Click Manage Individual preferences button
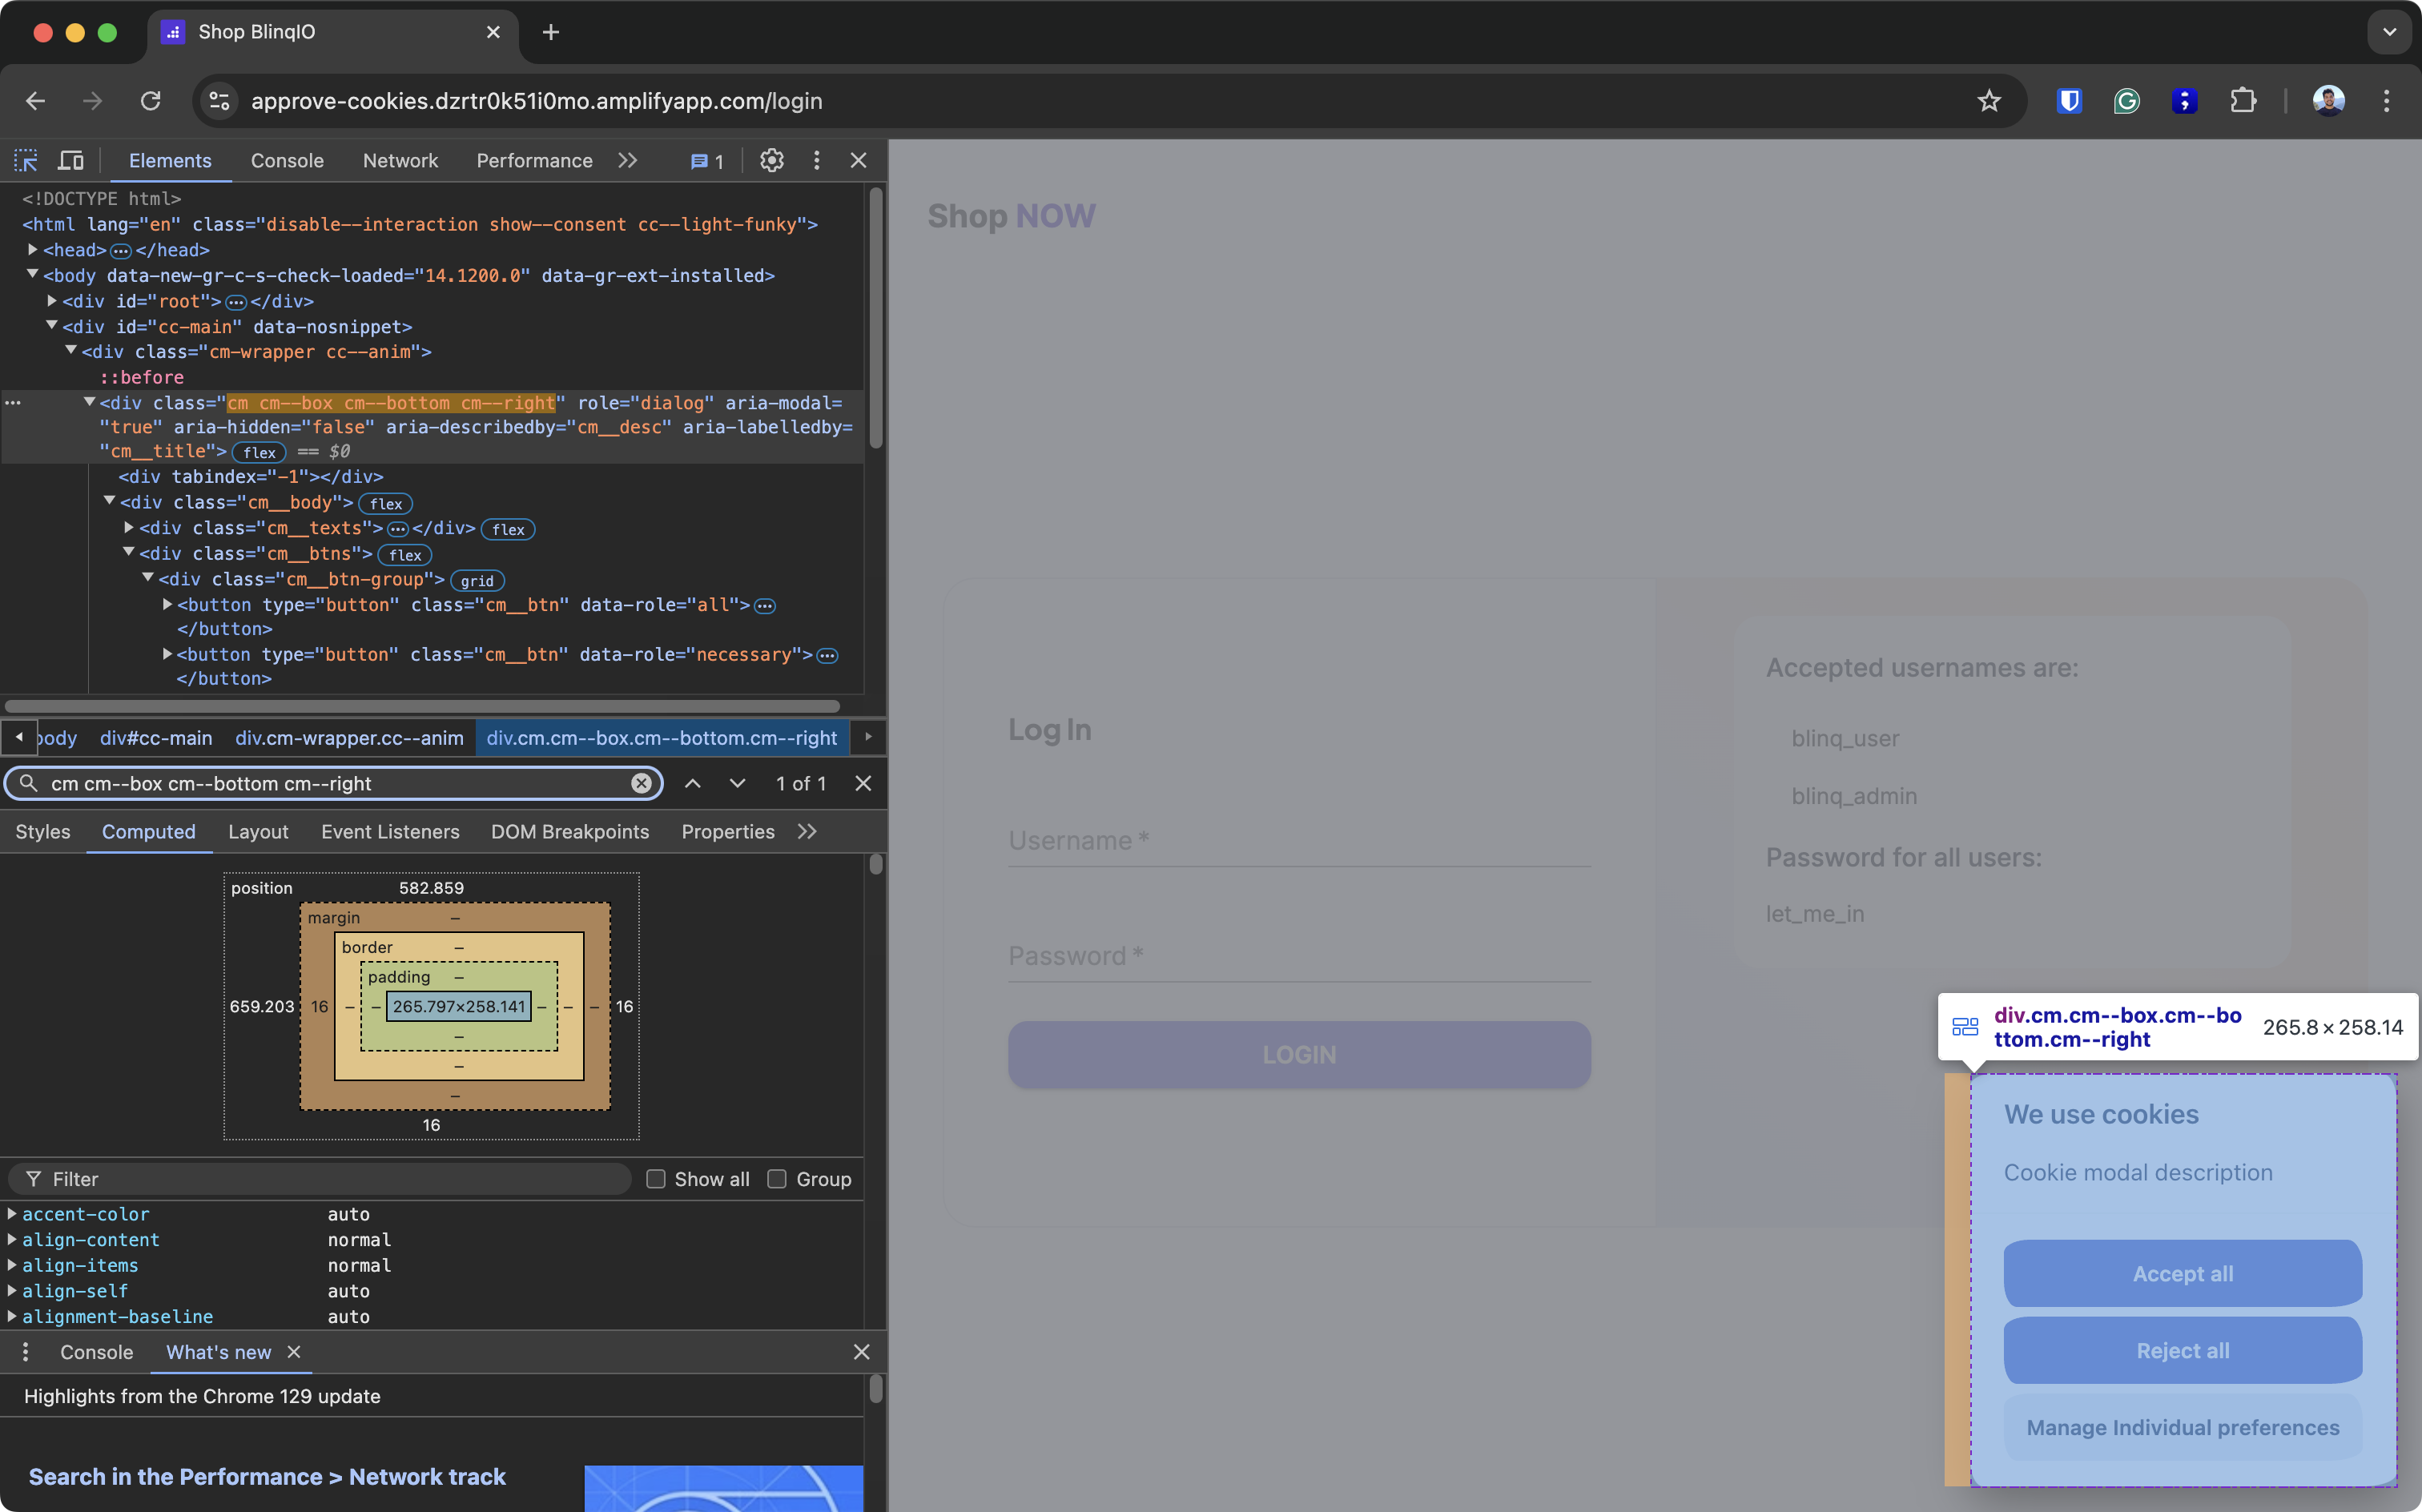 click(2182, 1427)
